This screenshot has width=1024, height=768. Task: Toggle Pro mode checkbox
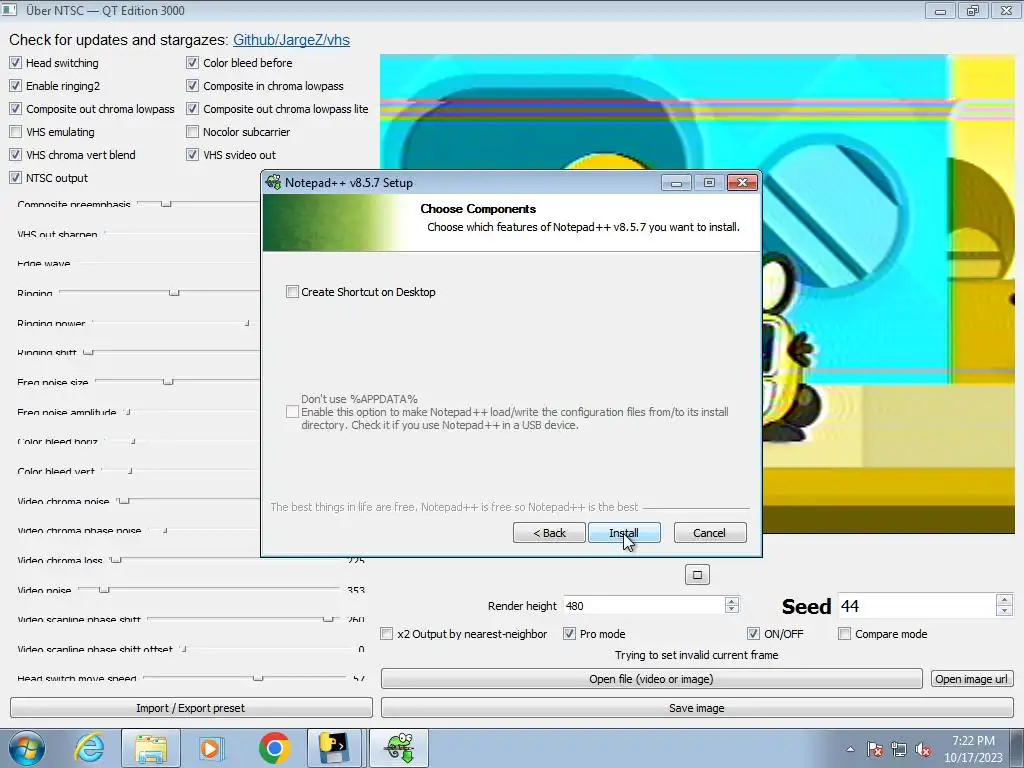tap(569, 633)
